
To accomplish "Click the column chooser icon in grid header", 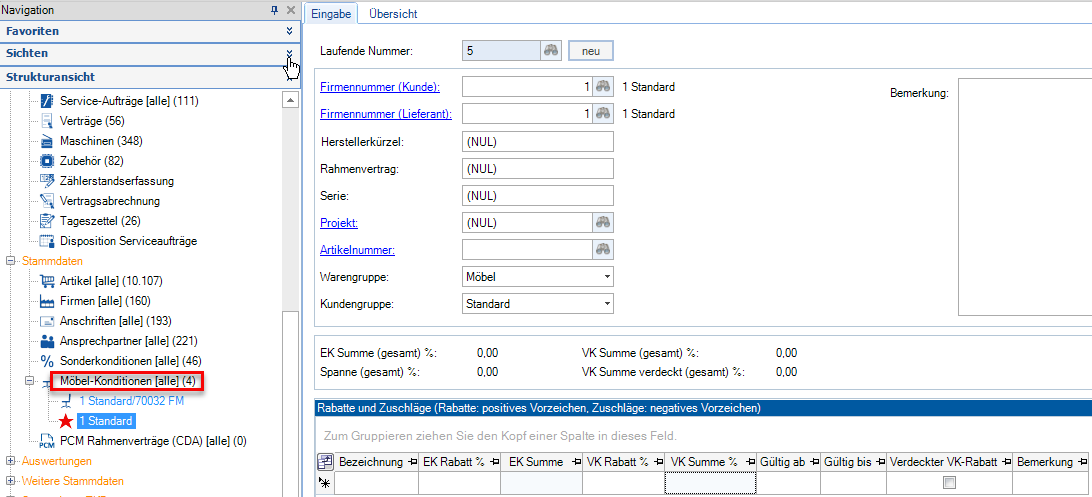I will point(325,462).
